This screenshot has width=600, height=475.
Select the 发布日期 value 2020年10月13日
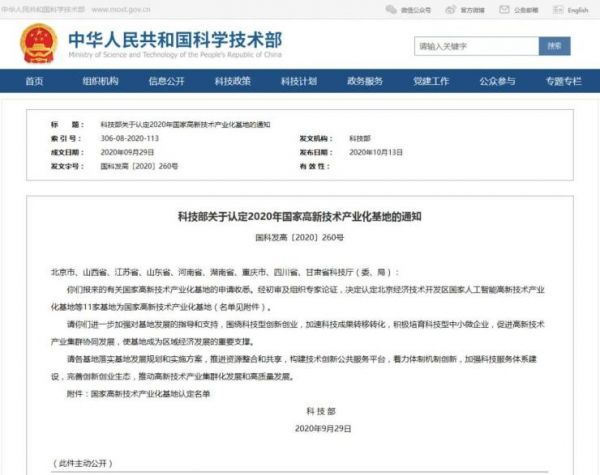point(376,152)
